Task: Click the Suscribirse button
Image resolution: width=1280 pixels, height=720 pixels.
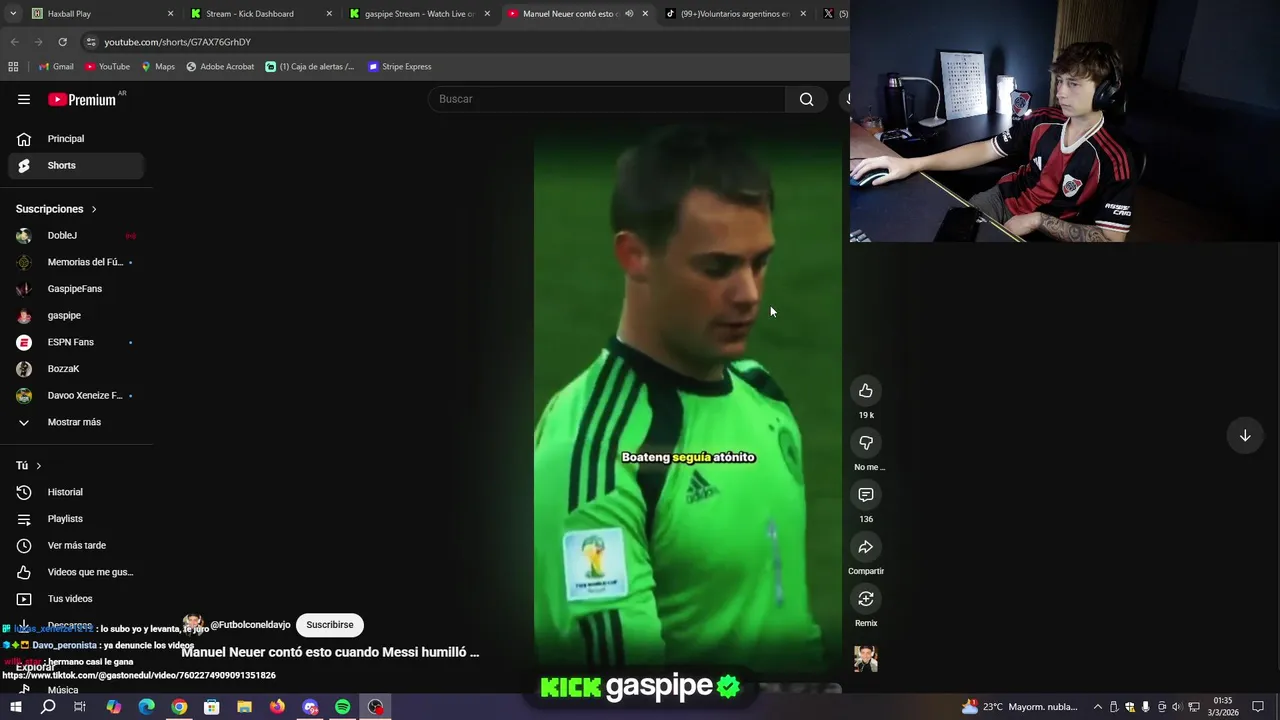Action: (330, 625)
